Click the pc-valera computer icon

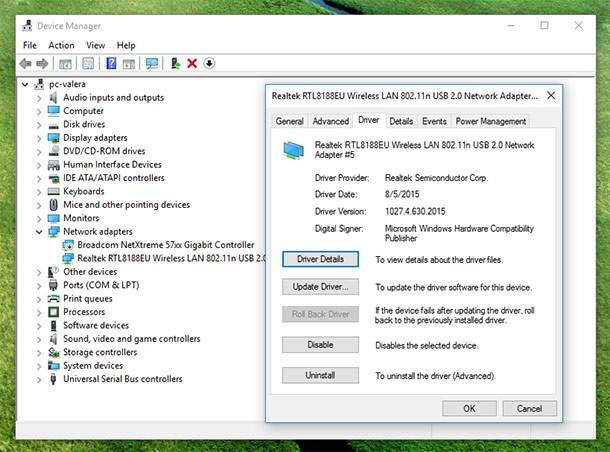click(39, 84)
